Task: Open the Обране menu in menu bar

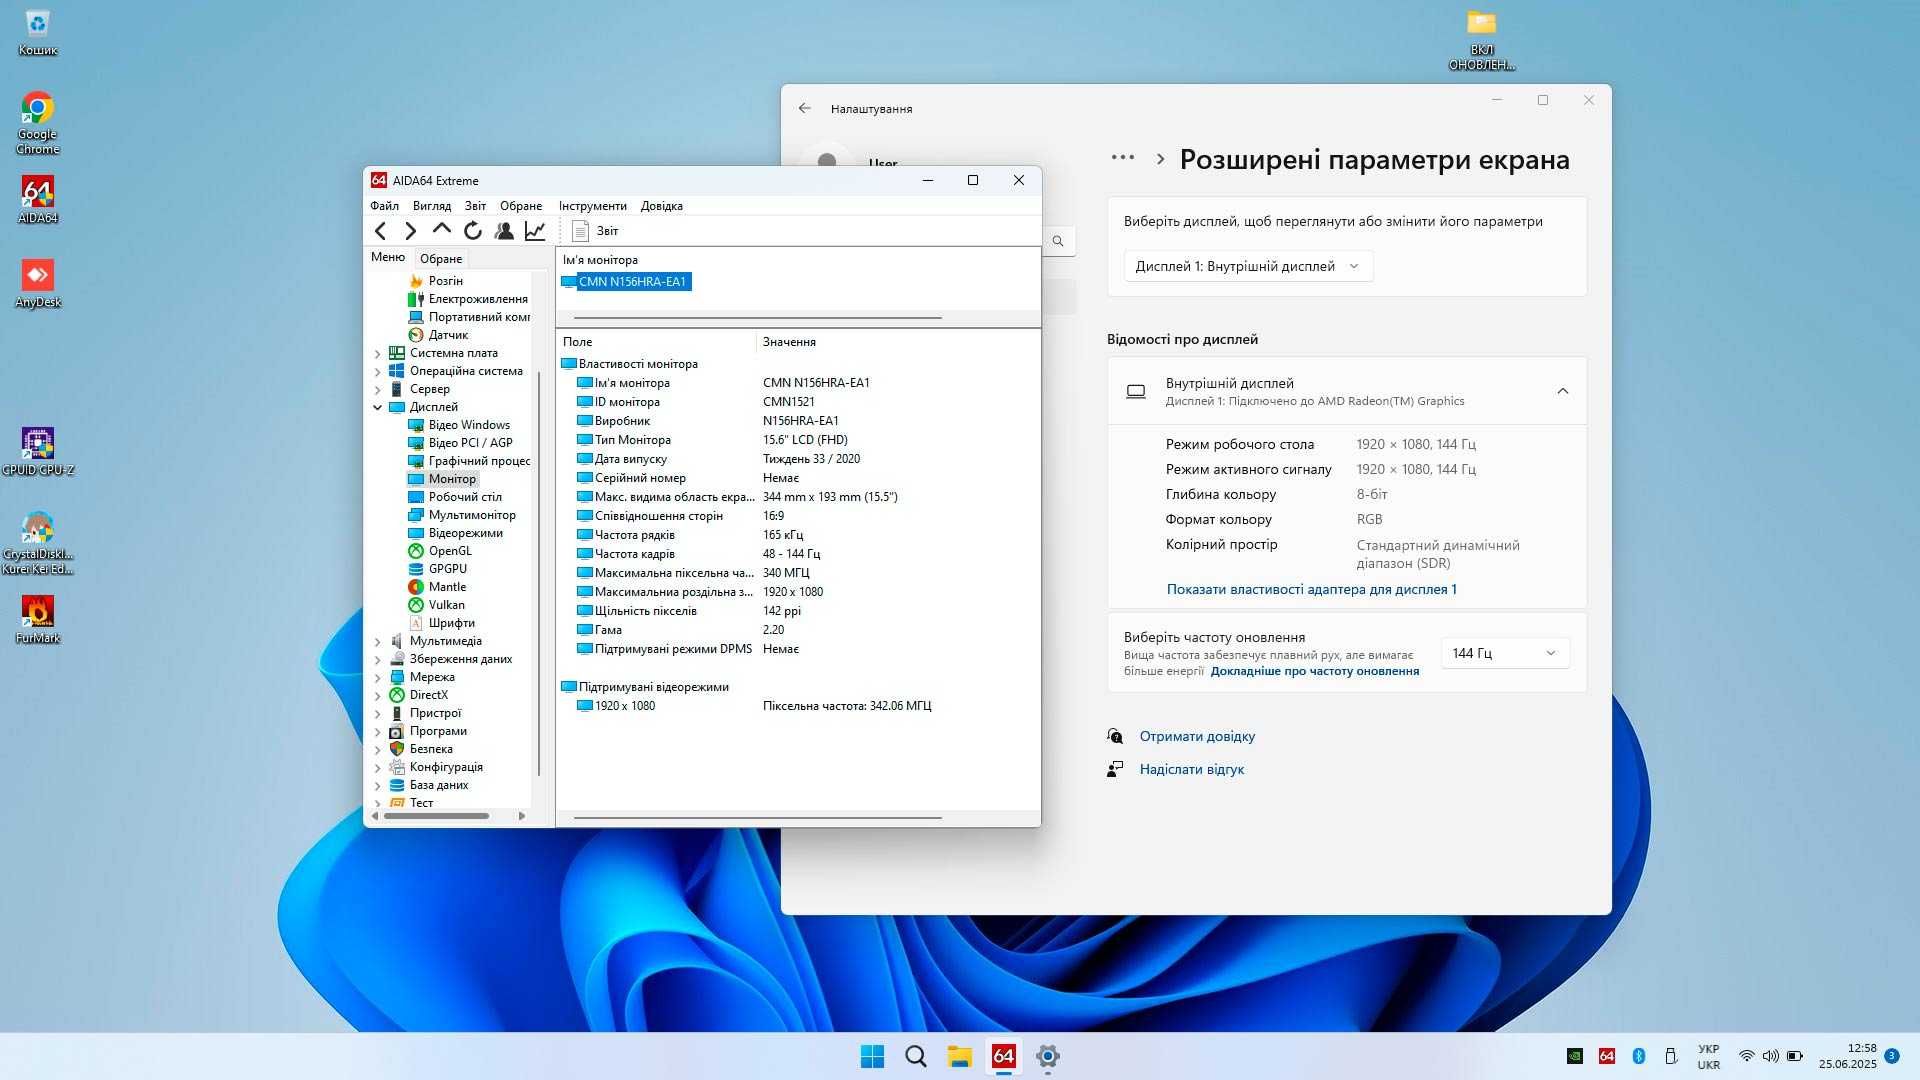Action: [x=521, y=206]
